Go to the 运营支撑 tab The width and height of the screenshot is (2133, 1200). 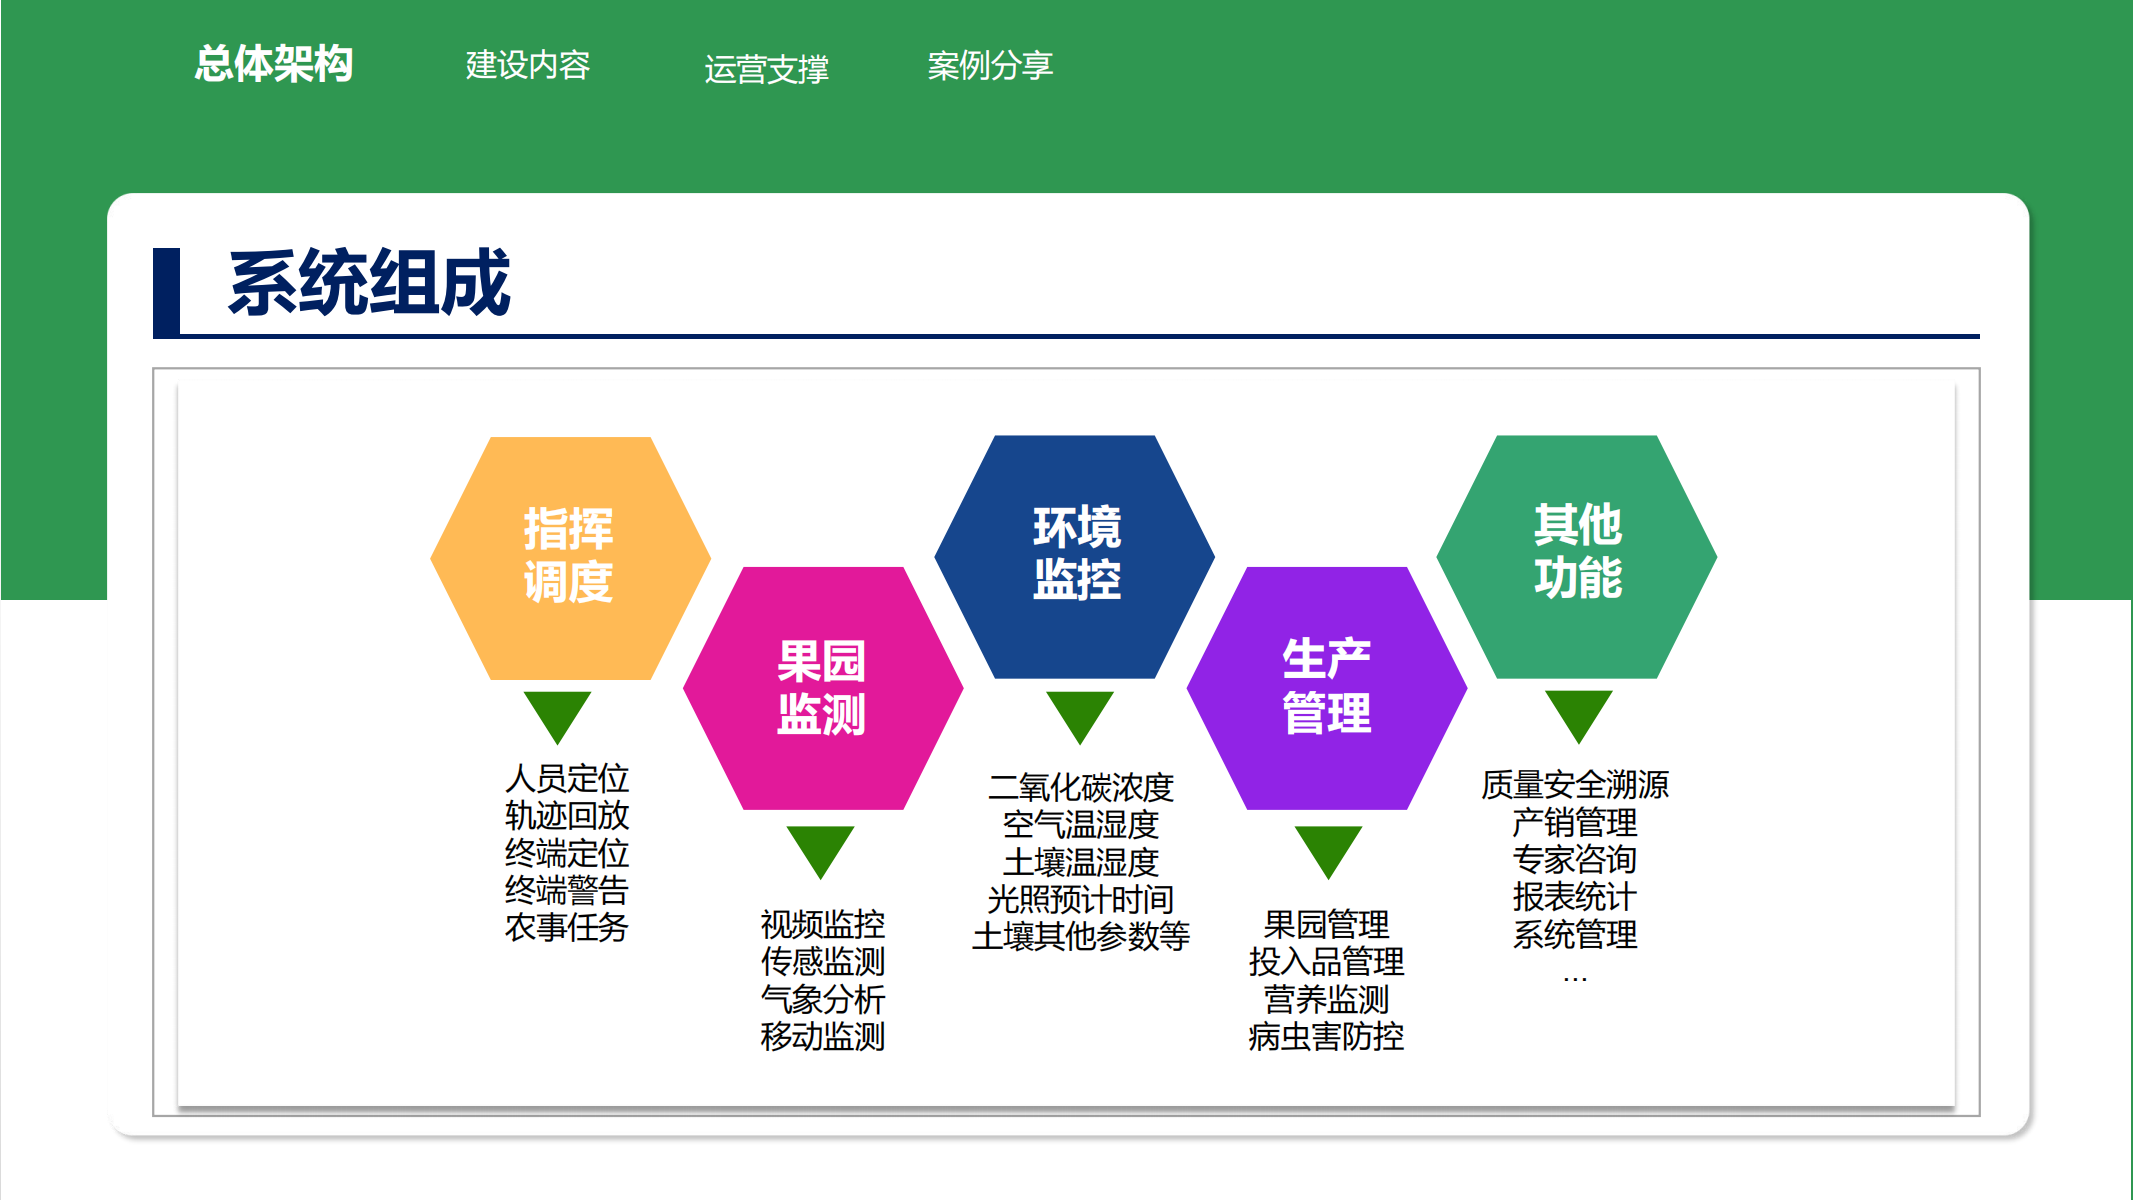[x=766, y=68]
